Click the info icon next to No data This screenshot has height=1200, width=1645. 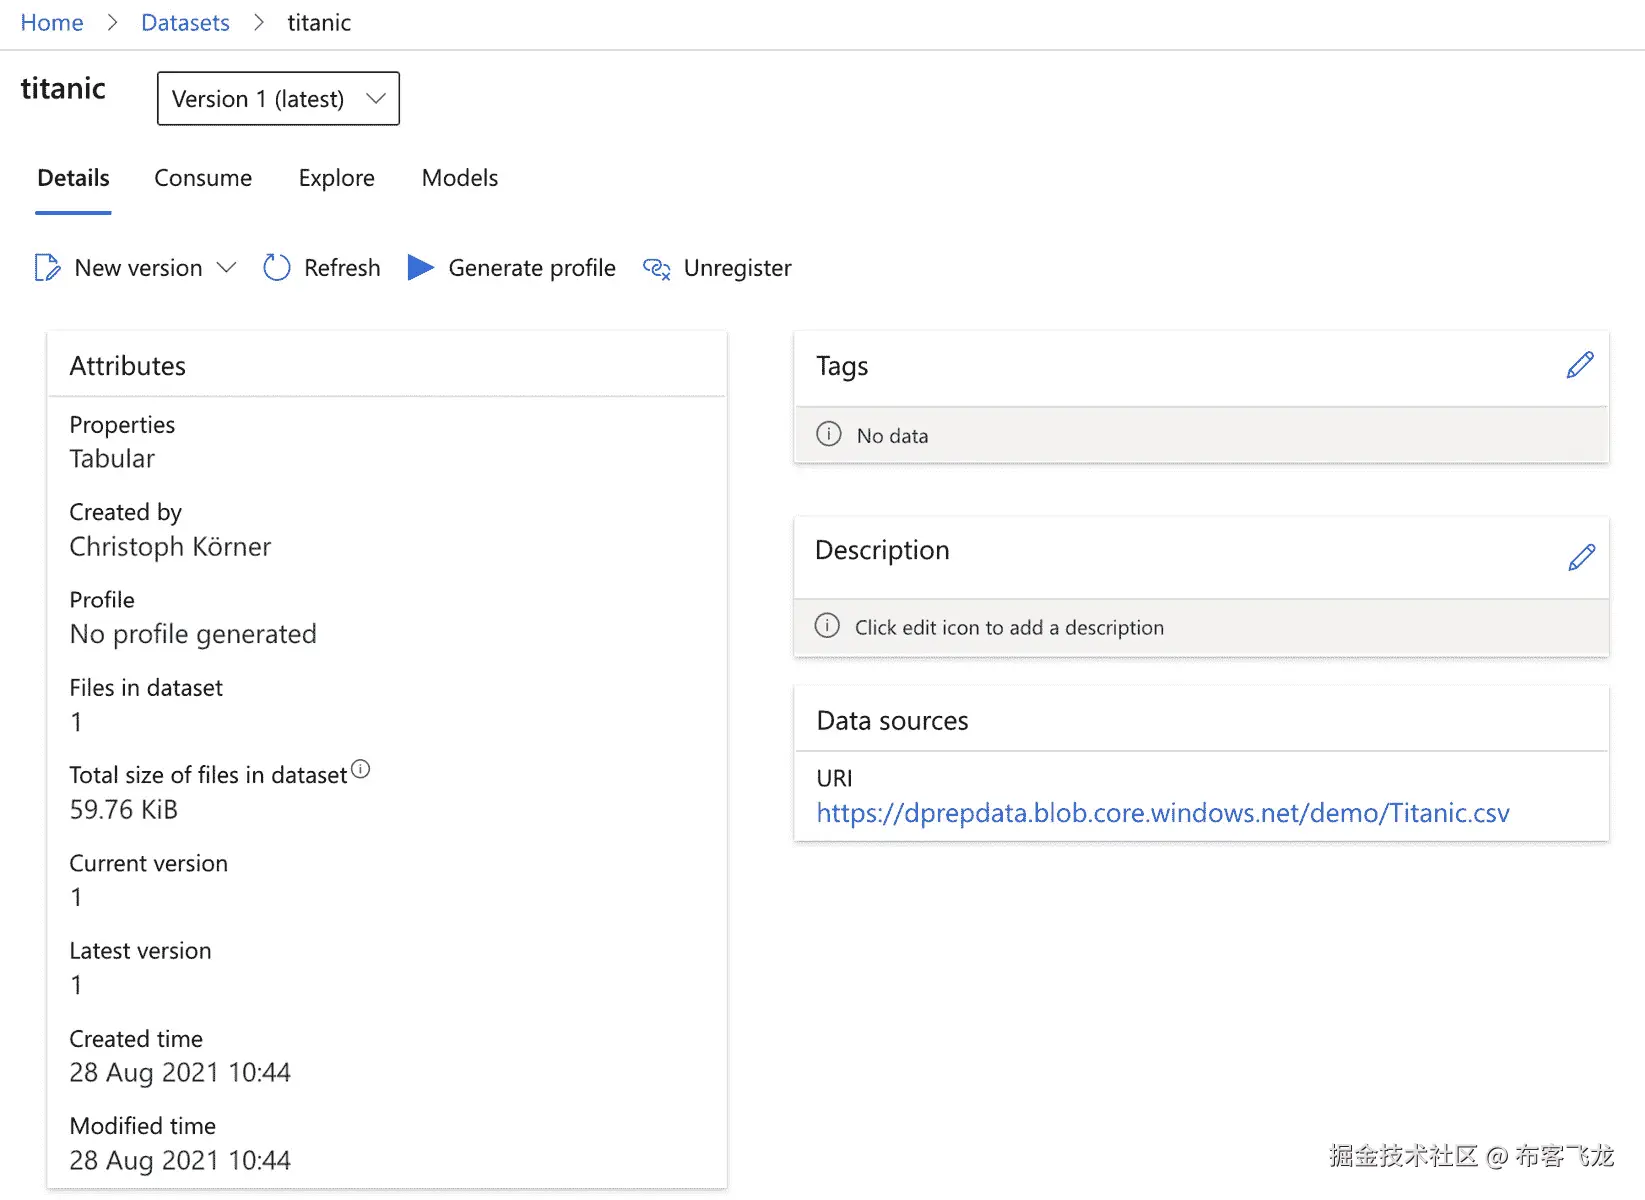829,434
